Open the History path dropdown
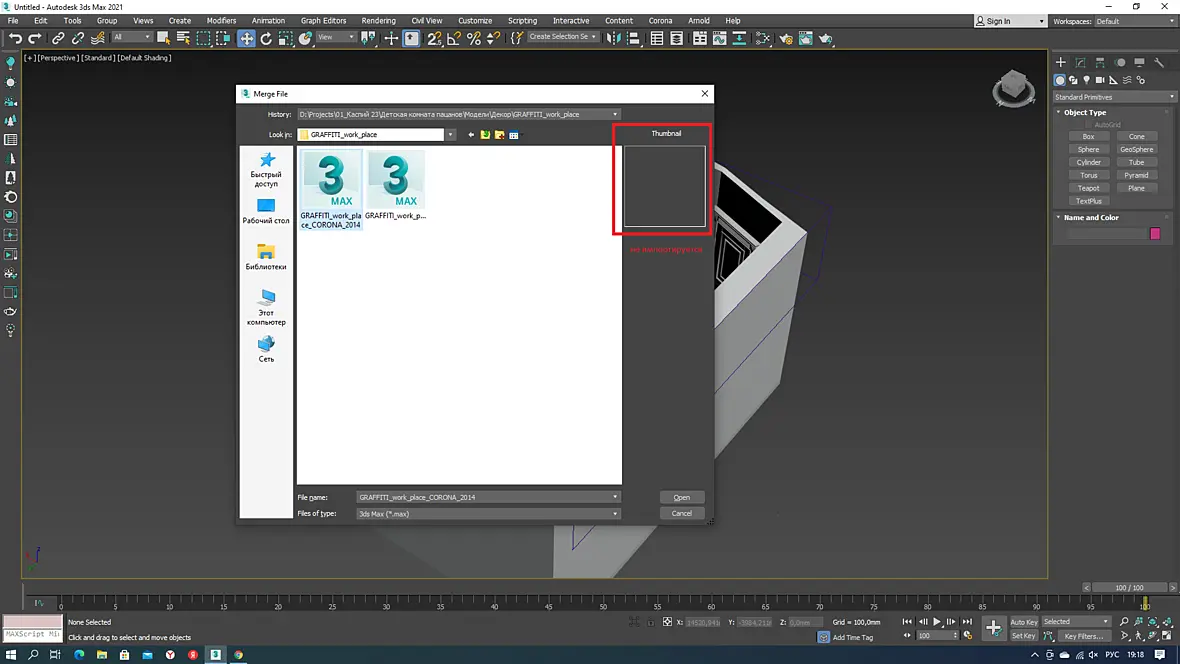 click(615, 114)
